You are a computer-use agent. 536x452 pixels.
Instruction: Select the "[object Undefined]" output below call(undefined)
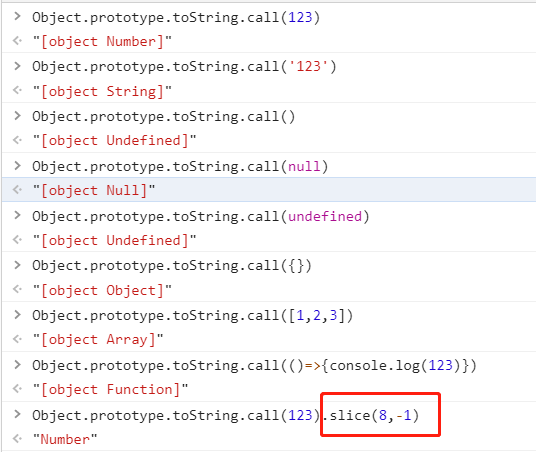tap(114, 241)
